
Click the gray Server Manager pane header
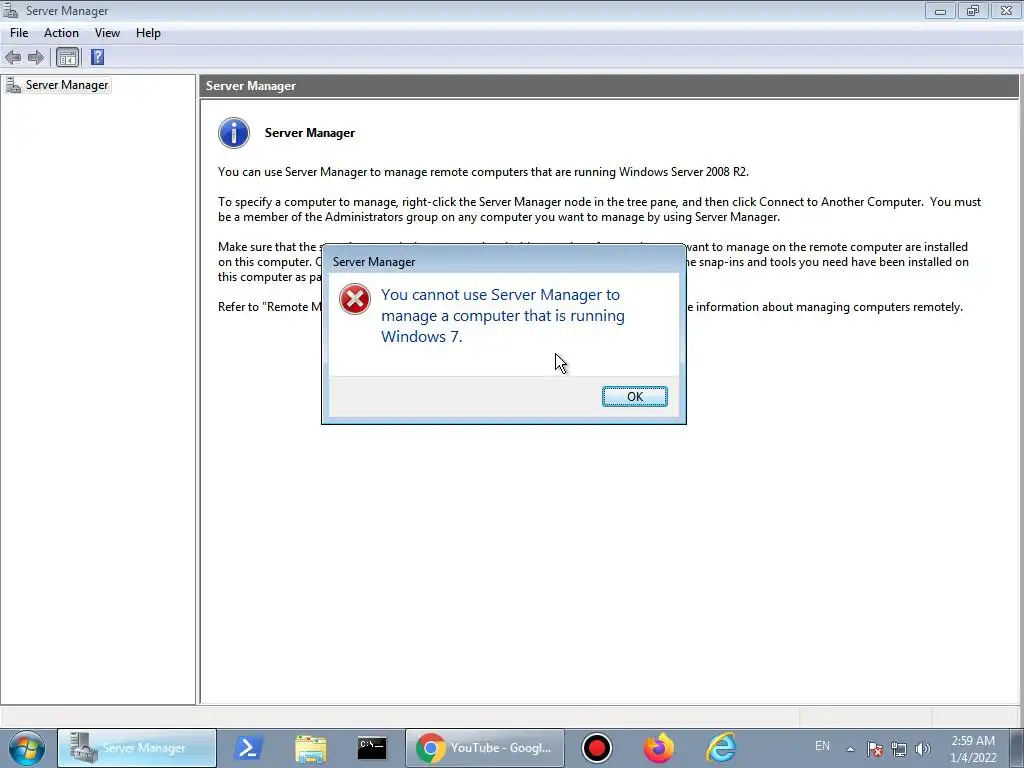tap(609, 86)
